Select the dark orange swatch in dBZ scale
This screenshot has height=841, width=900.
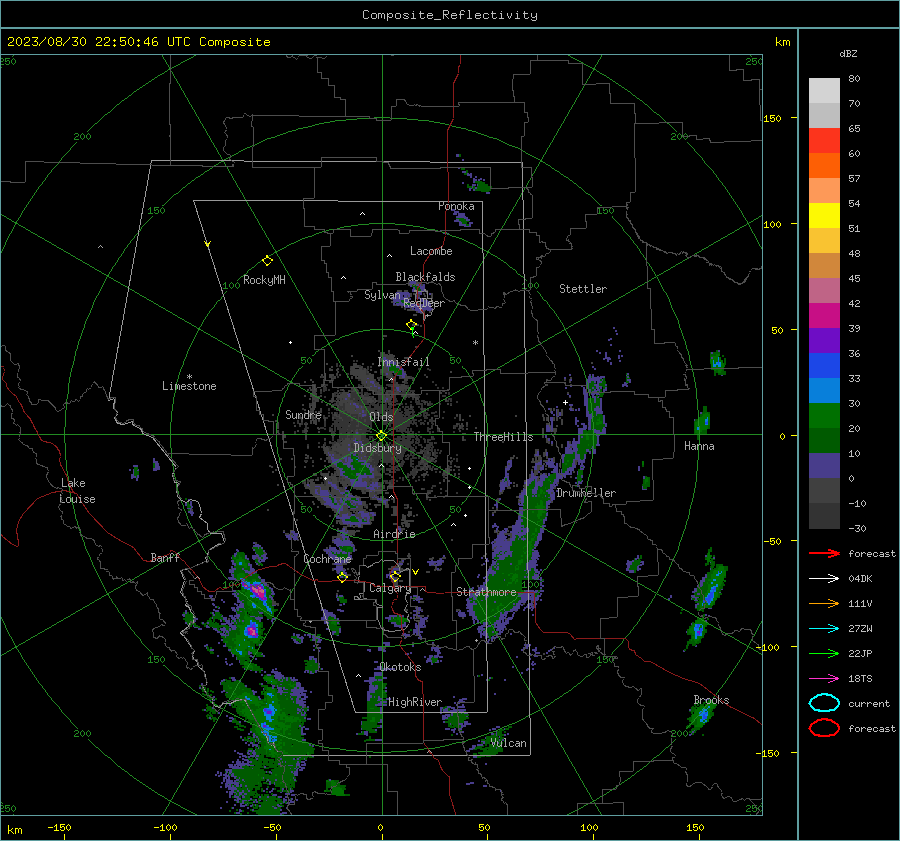[x=824, y=166]
